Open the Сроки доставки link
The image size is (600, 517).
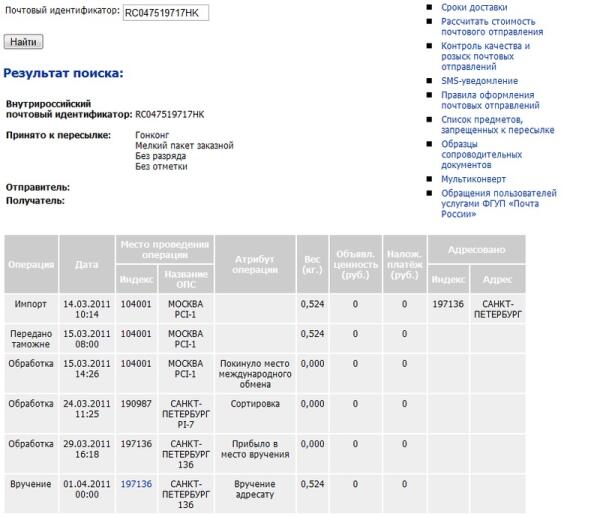pyautogui.click(x=466, y=7)
